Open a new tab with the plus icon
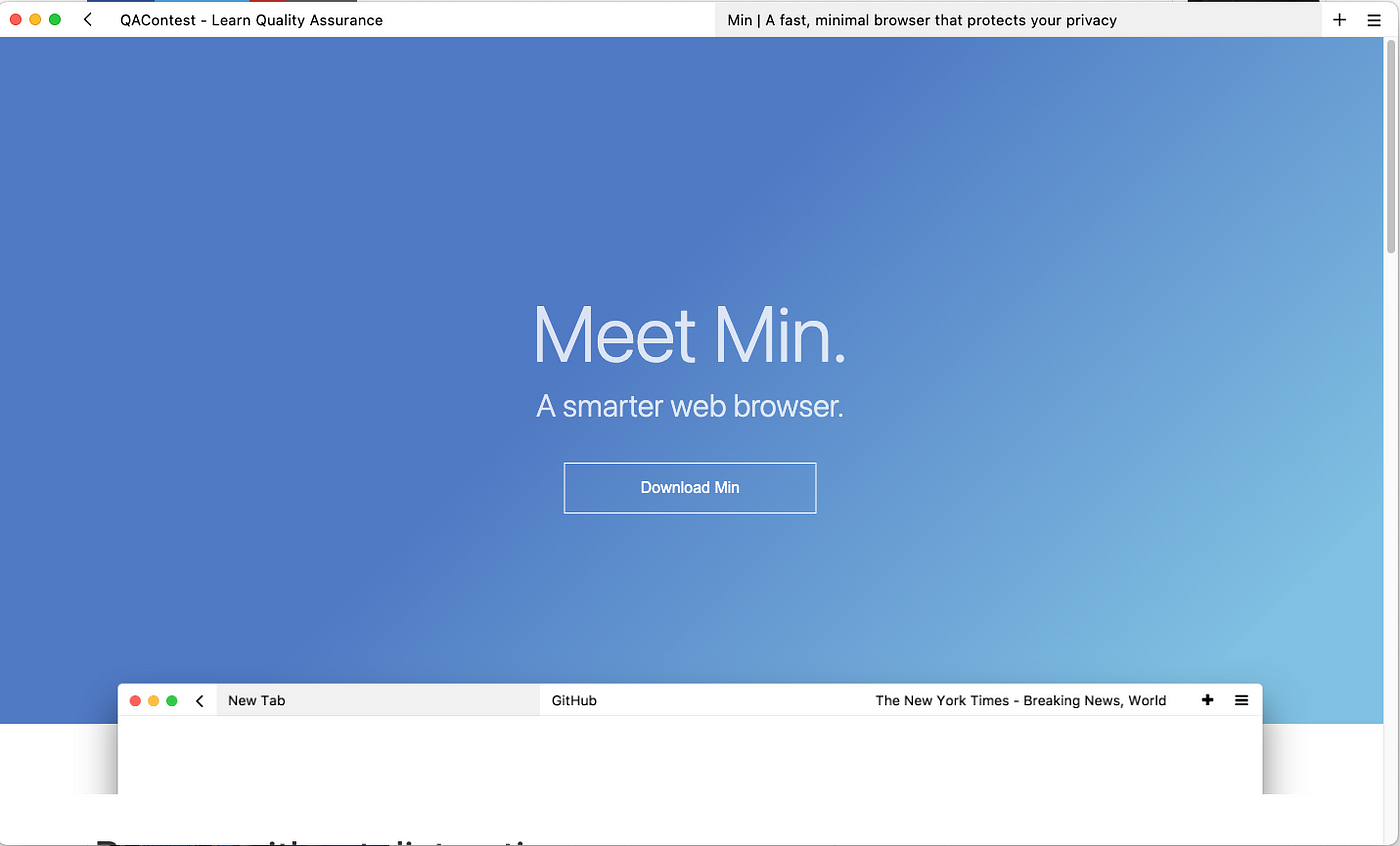Image resolution: width=1400 pixels, height=846 pixels. click(1340, 20)
